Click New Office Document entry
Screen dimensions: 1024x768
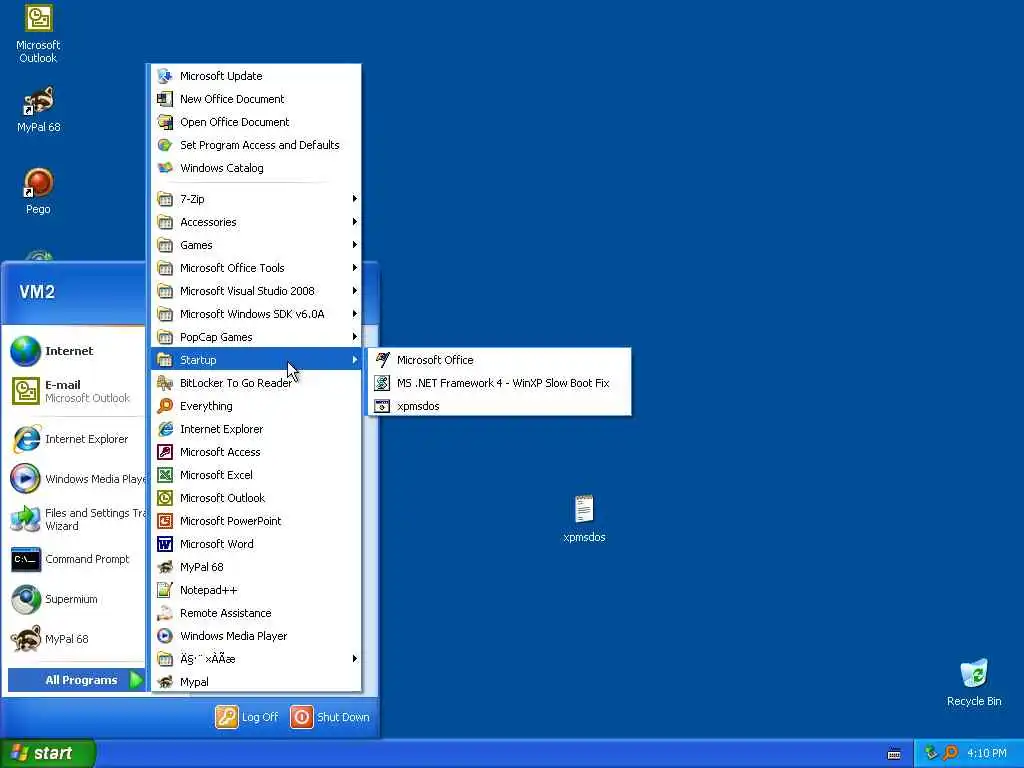click(256, 99)
